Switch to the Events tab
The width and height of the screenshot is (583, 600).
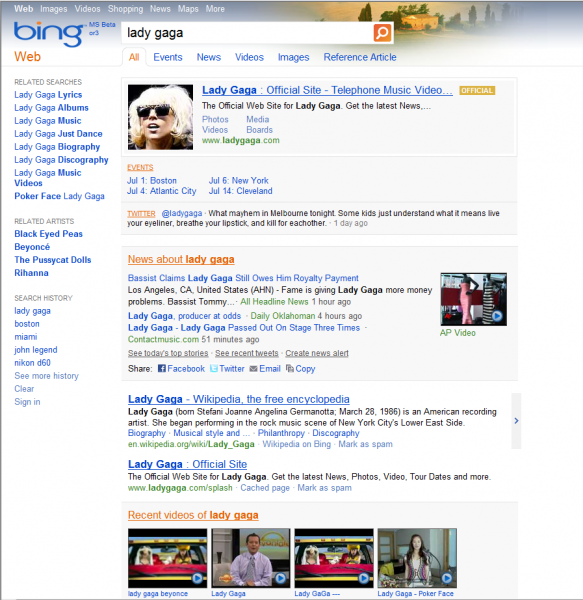pyautogui.click(x=168, y=57)
